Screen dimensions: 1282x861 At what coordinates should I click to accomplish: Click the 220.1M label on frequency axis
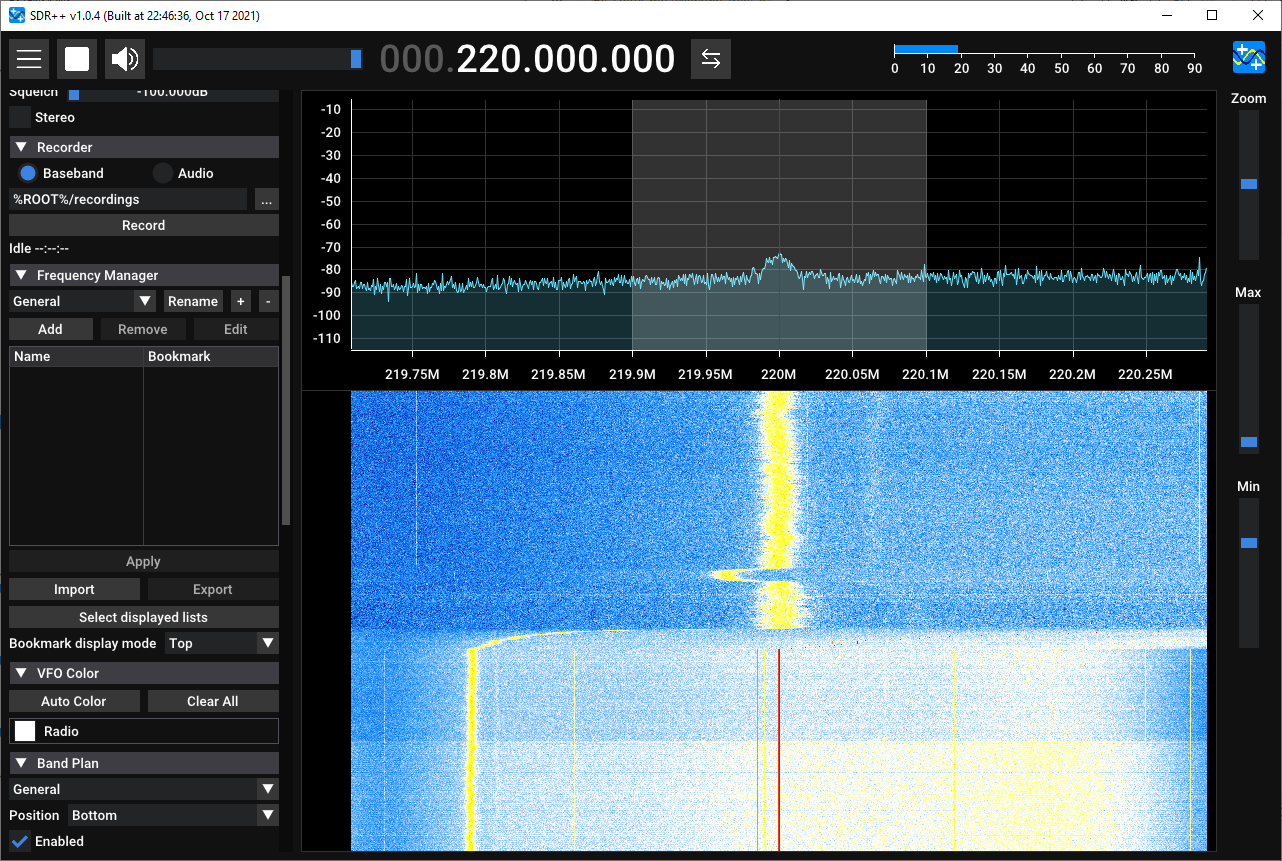tap(926, 374)
